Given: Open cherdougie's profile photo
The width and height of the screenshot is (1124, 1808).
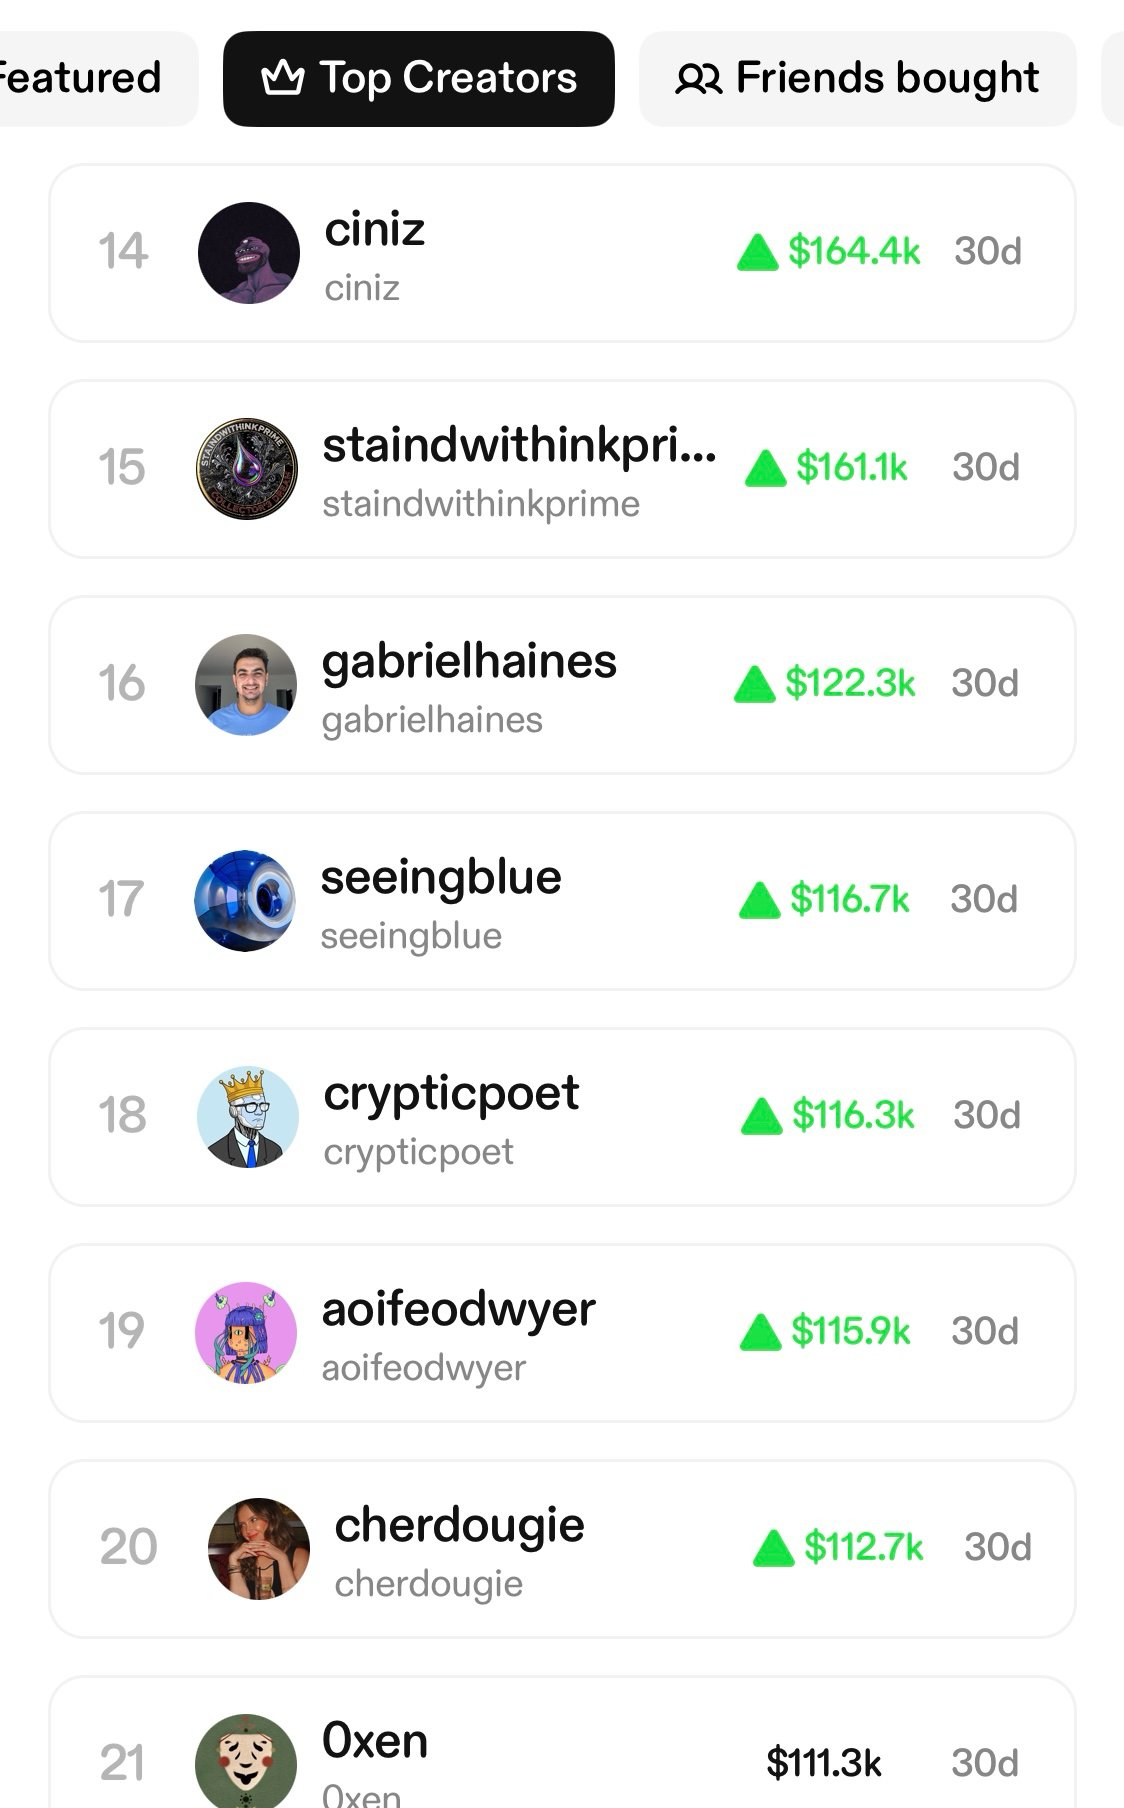Looking at the screenshot, I should coord(258,1549).
